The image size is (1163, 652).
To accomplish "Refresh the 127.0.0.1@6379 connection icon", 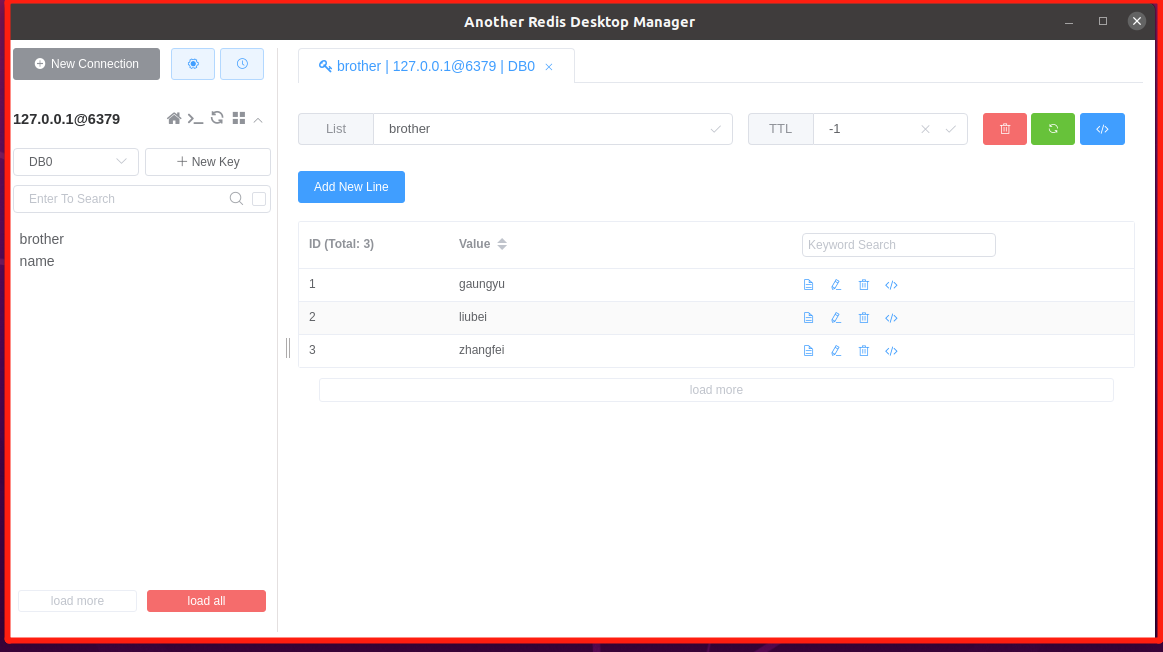I will [217, 118].
